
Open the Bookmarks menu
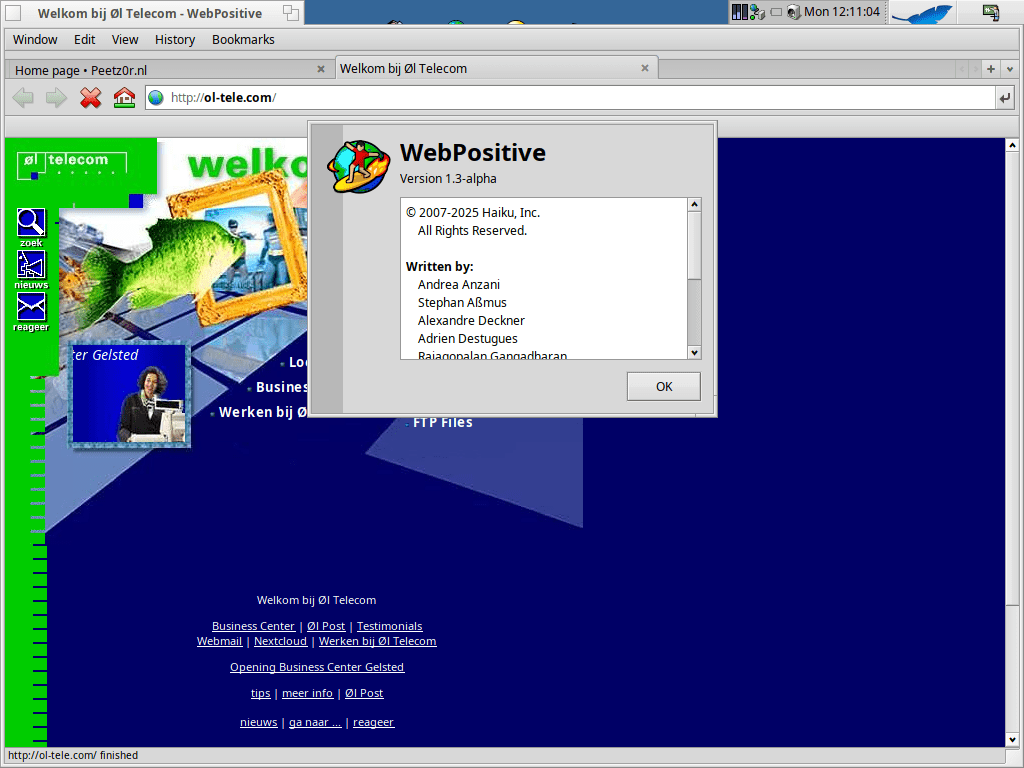243,40
